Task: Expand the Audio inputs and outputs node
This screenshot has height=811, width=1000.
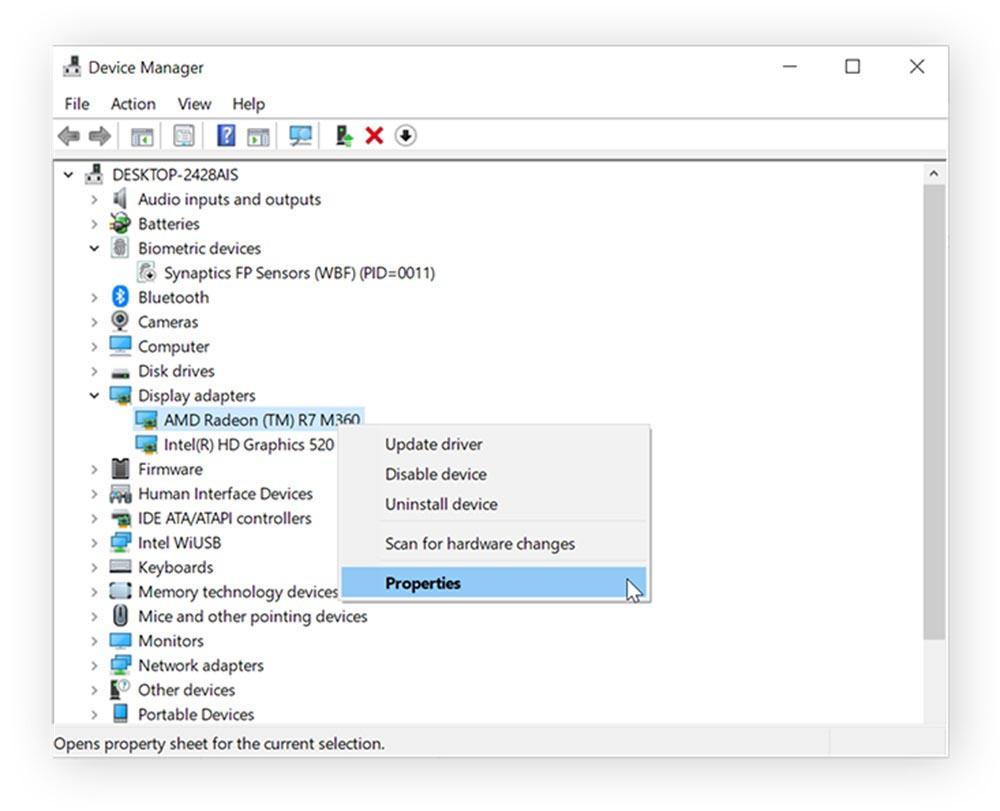Action: (x=94, y=200)
